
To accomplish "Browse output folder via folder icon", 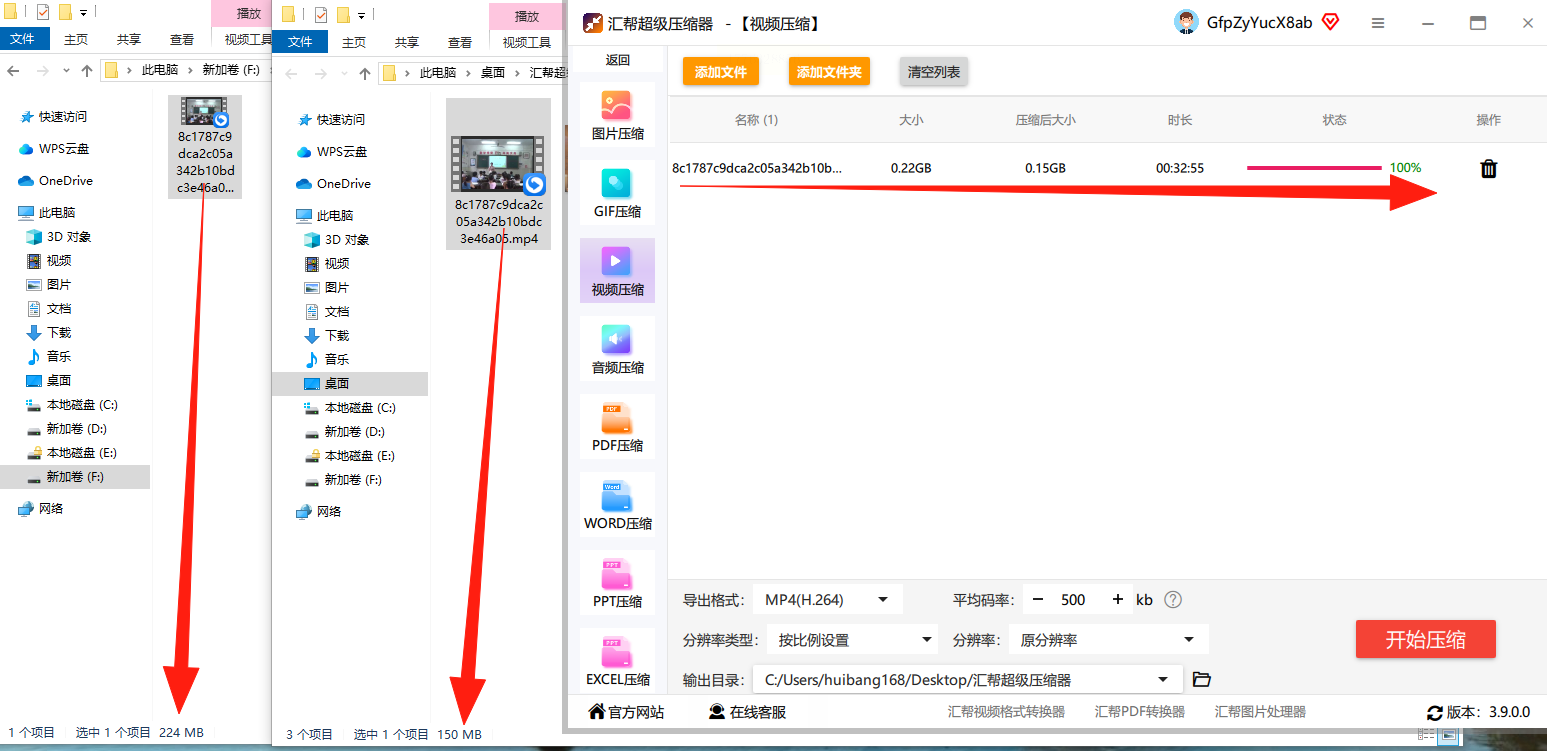I will coord(1202,680).
